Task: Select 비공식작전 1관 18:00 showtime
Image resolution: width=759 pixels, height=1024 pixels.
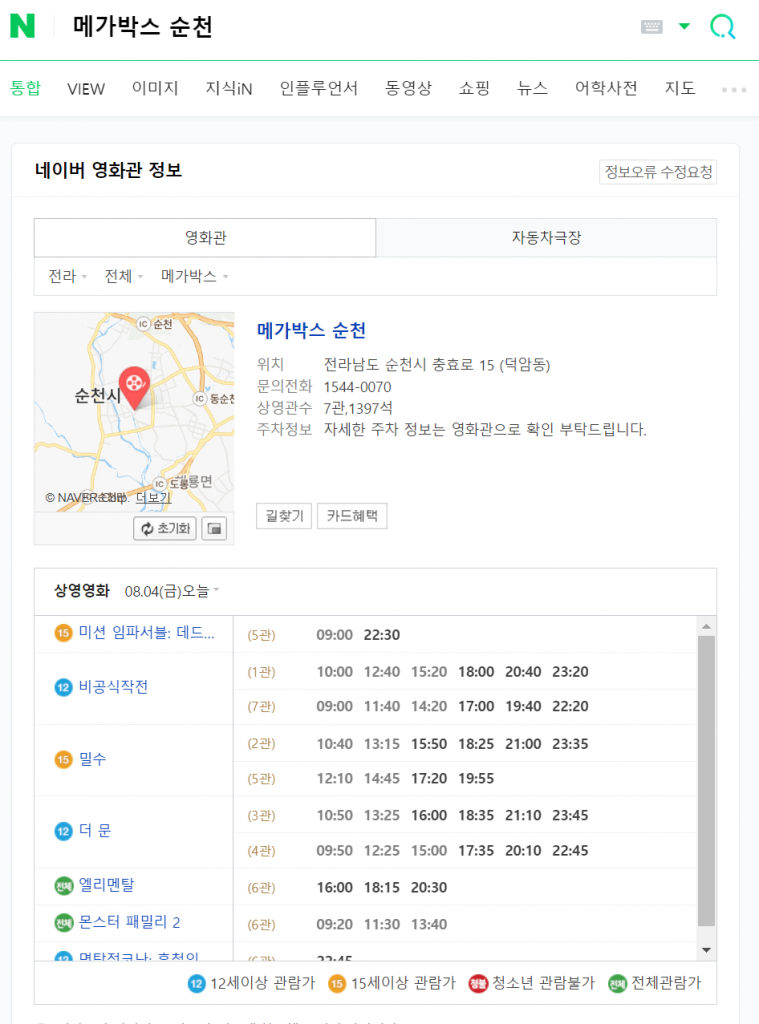Action: pyautogui.click(x=476, y=672)
